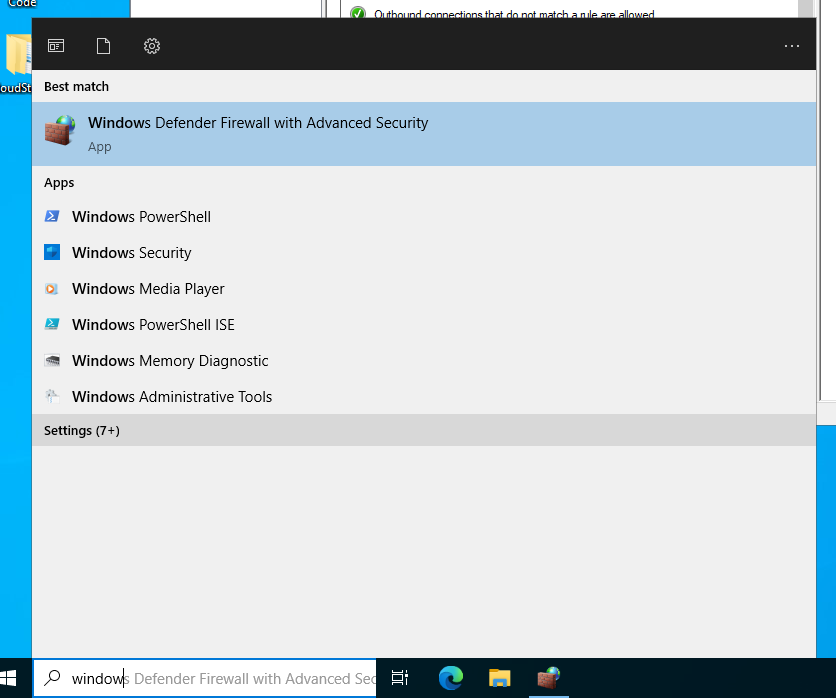Select the desktop folder icon
Image resolution: width=836 pixels, height=698 pixels.
tap(18, 54)
